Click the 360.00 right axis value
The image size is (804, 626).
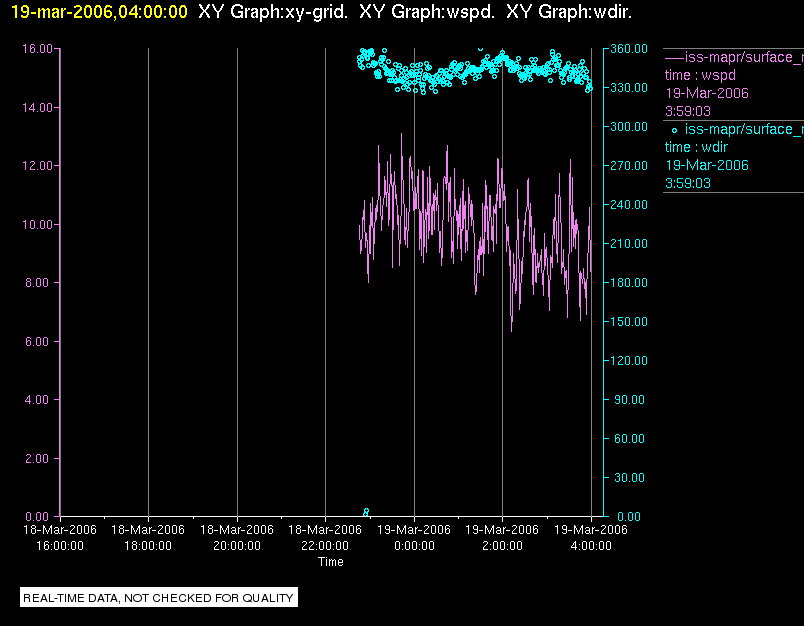(x=629, y=49)
